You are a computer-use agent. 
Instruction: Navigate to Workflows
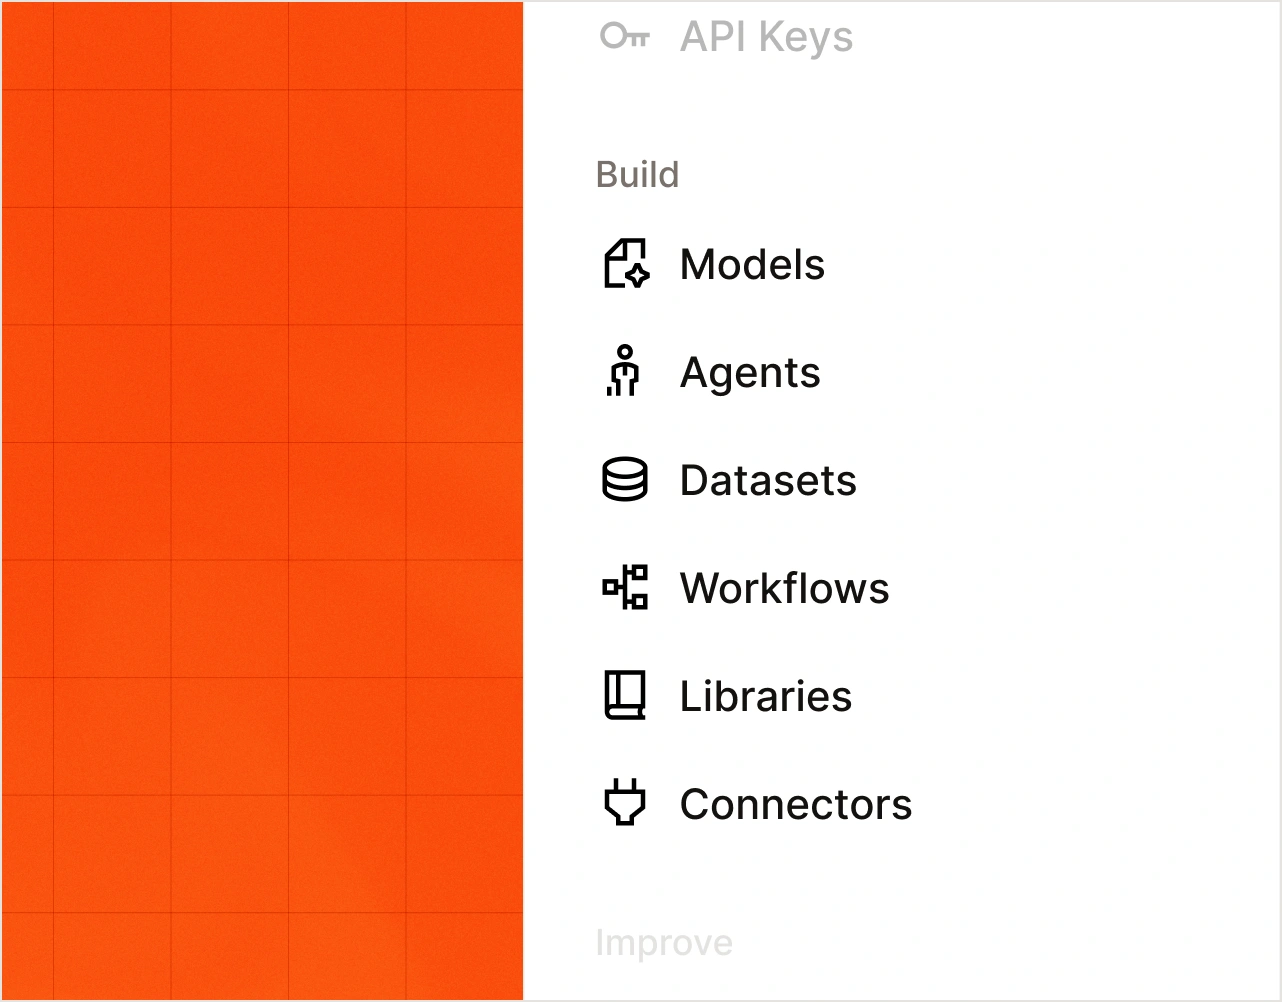tap(784, 588)
